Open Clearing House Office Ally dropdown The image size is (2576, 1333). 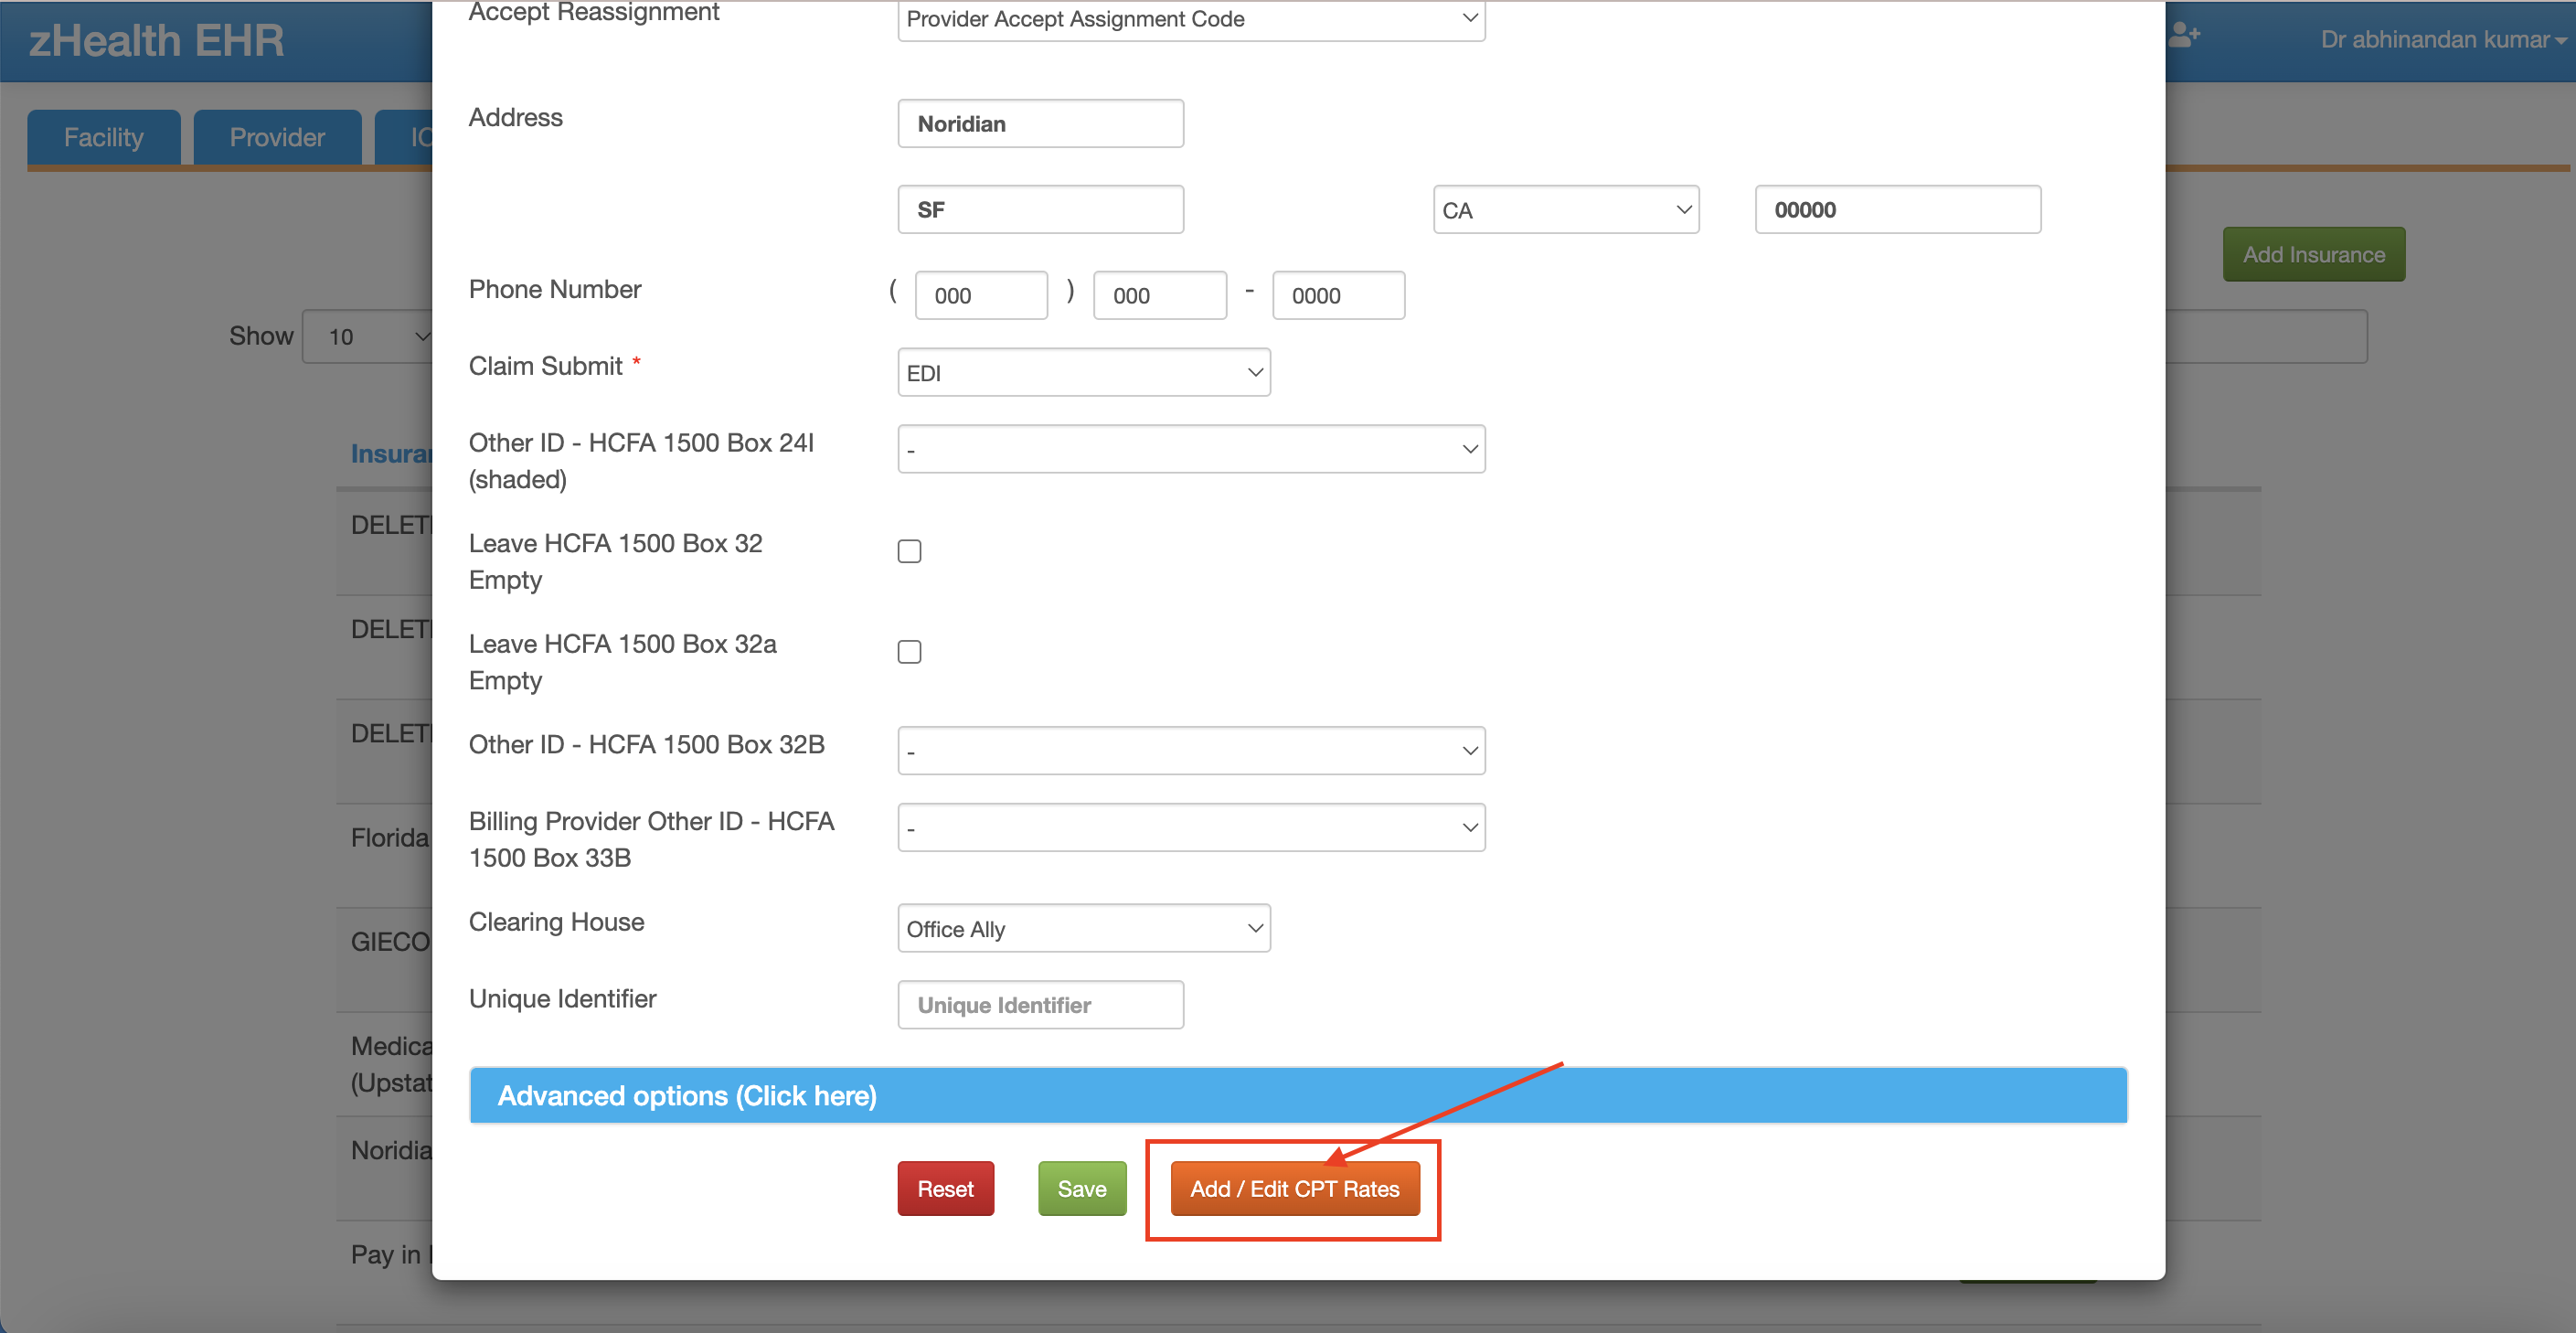coord(1084,929)
